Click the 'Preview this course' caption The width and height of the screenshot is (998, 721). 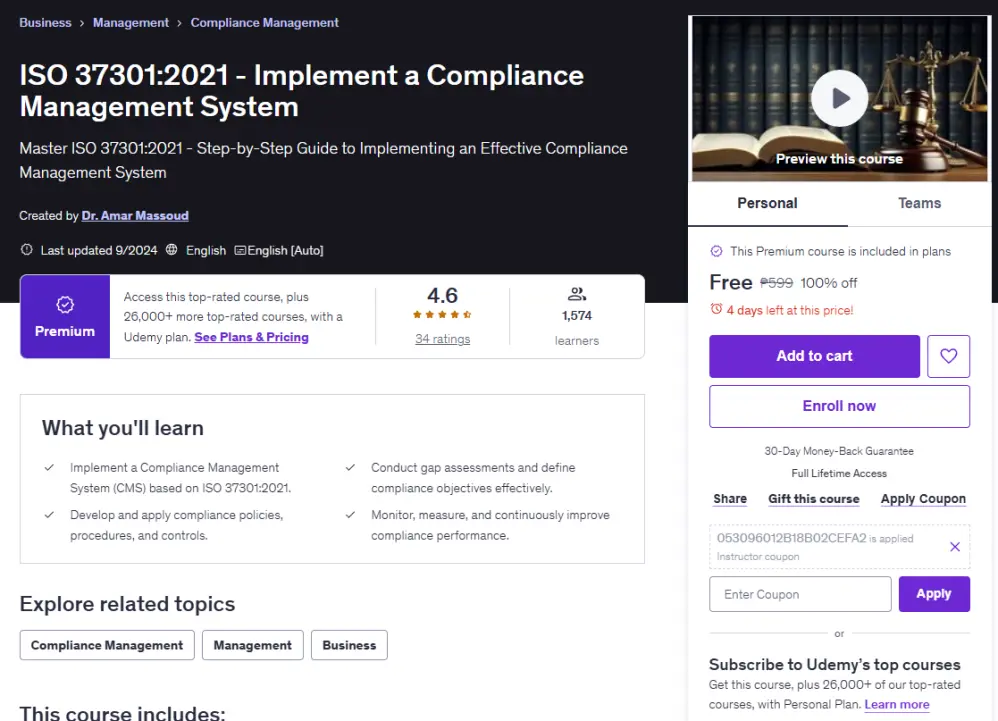click(839, 159)
